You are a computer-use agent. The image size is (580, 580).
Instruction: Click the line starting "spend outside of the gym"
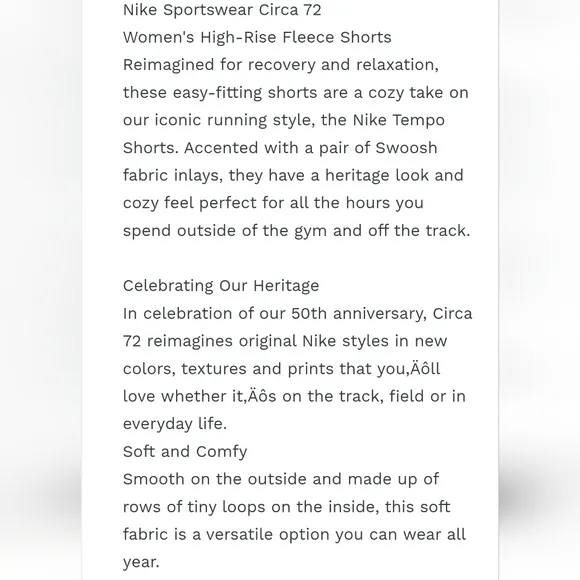[x=296, y=231]
